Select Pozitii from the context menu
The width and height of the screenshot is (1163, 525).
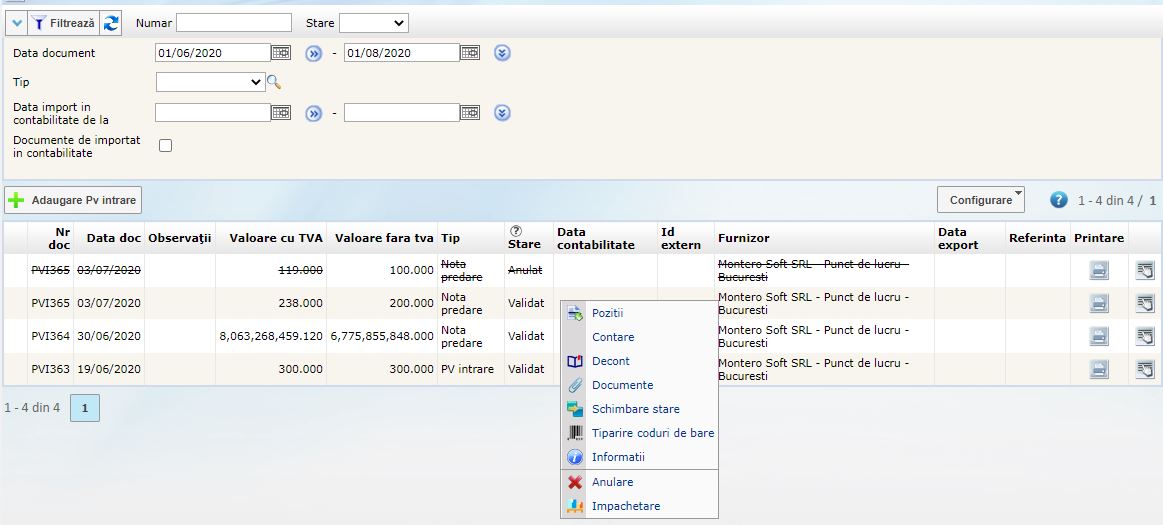tap(607, 313)
